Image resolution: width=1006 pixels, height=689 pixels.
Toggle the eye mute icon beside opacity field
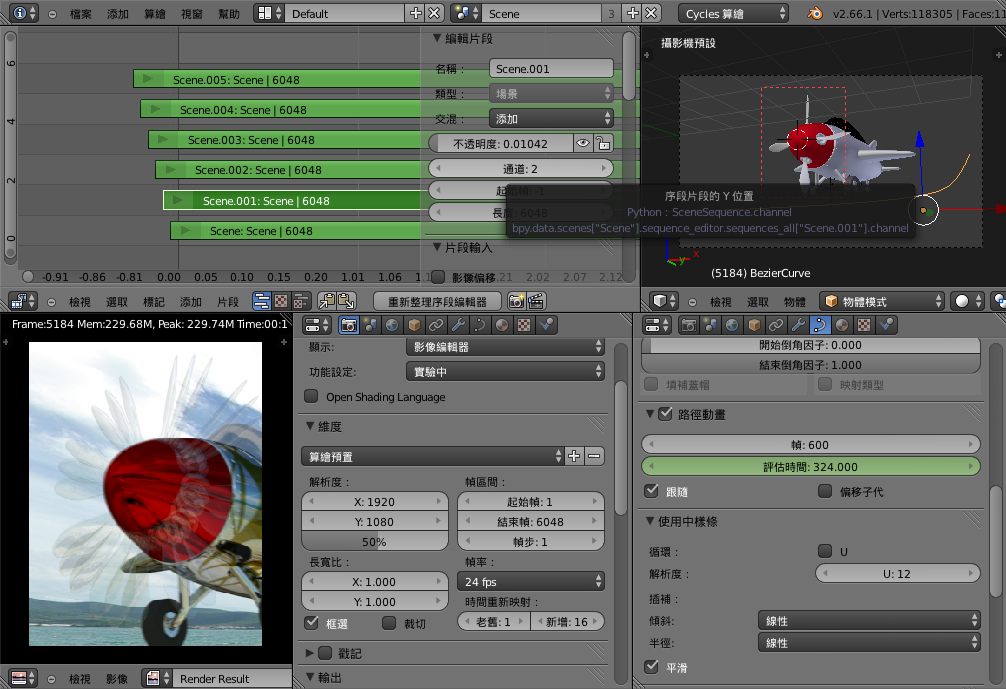click(582, 143)
